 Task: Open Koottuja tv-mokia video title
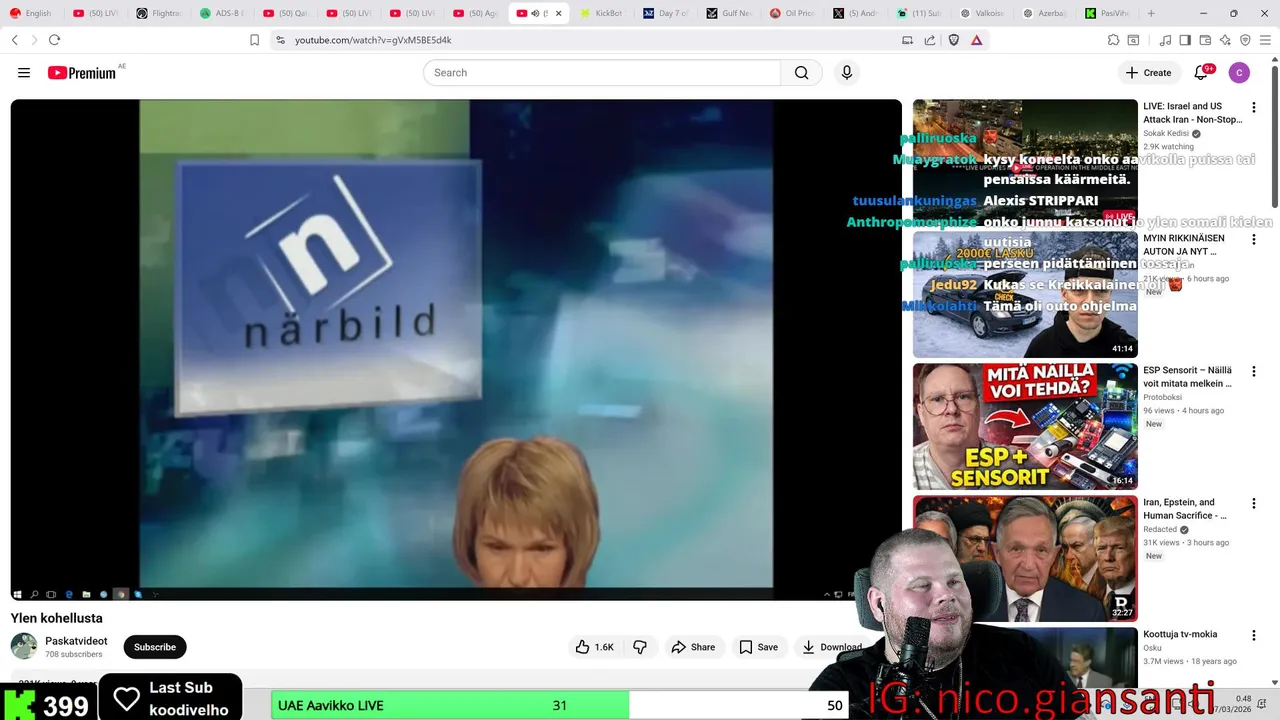[1180, 635]
